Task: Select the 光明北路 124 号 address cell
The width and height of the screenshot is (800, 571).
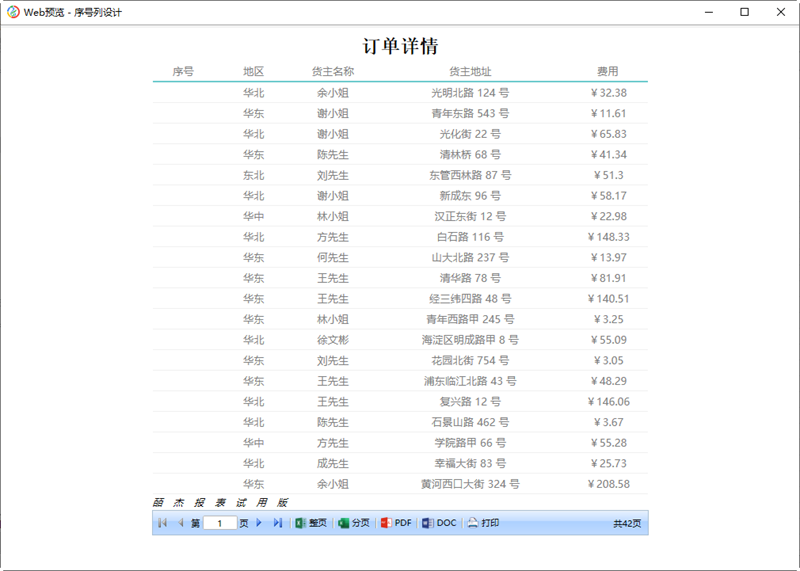Action: 470,93
